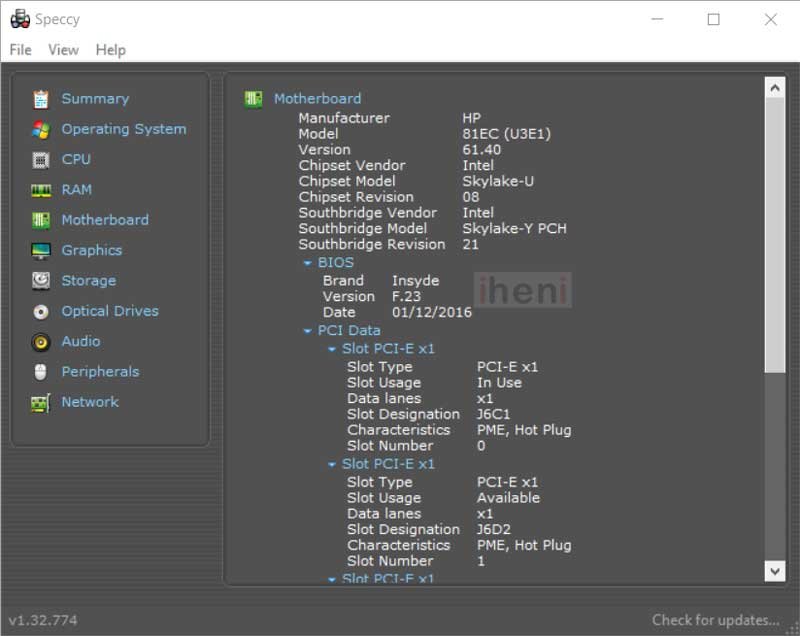
Task: Show the Network section
Action: point(90,402)
